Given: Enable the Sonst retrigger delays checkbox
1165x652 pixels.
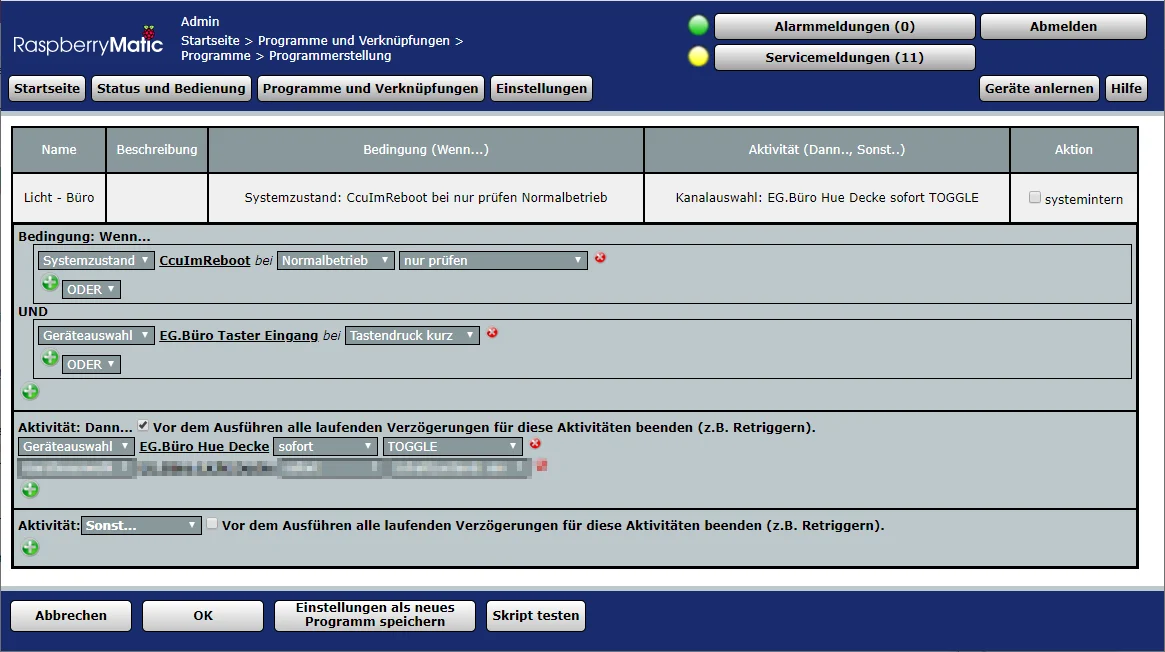Looking at the screenshot, I should point(212,524).
